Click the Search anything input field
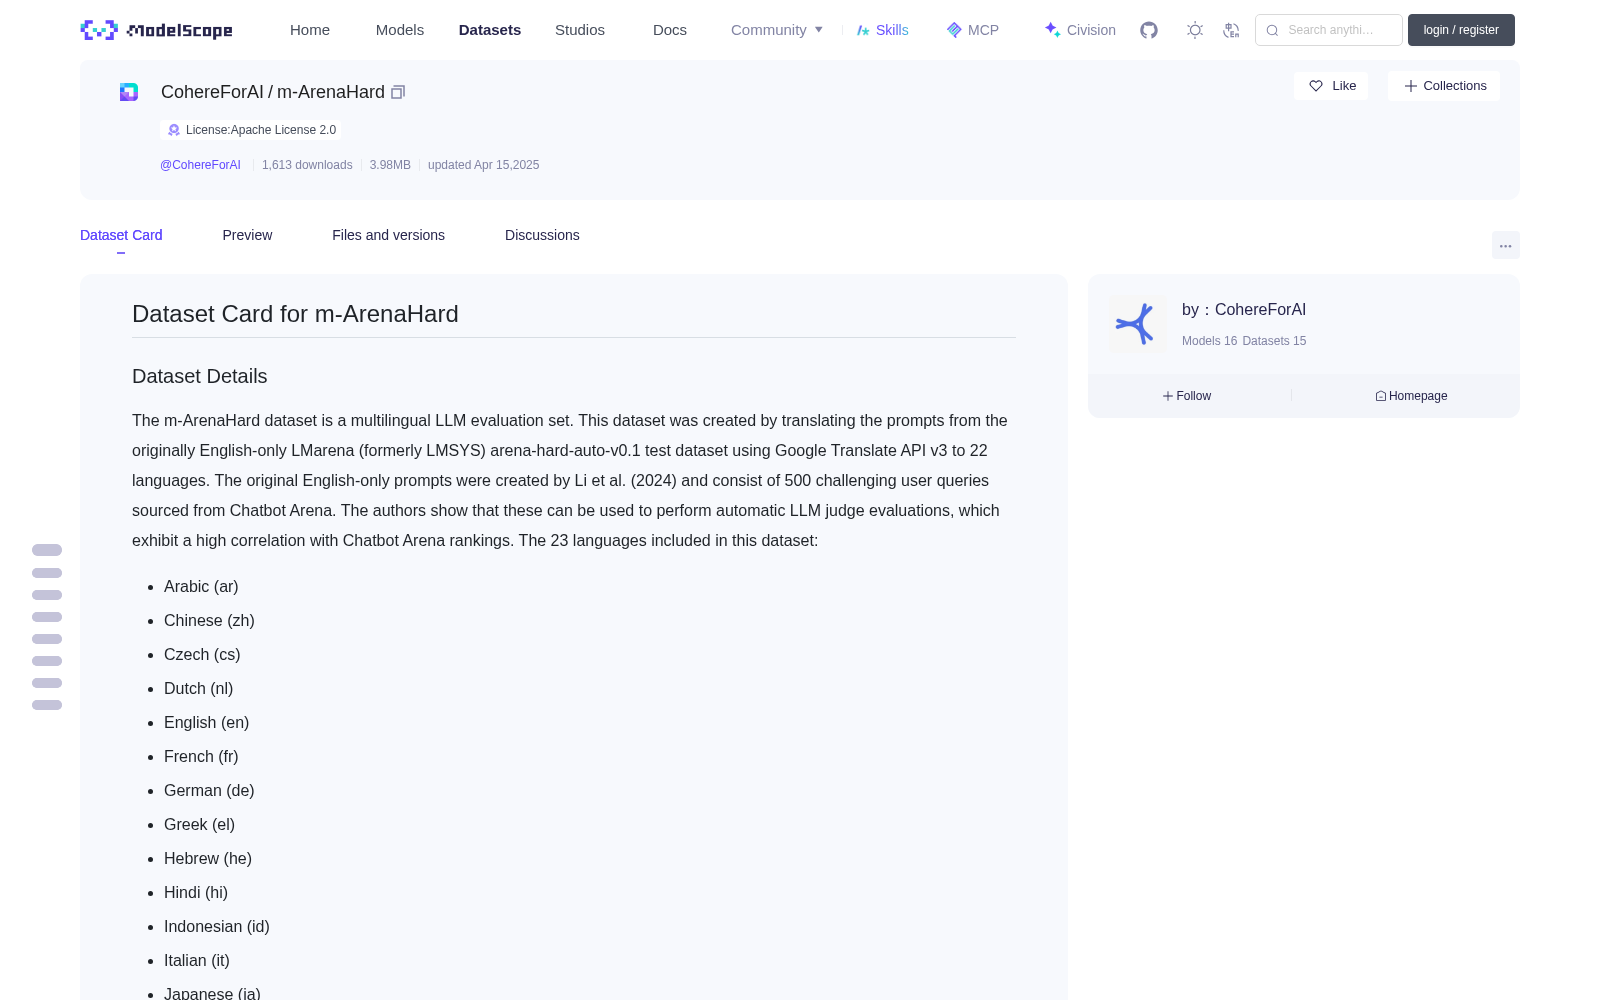Screen dimensions: 1600x1000 1329,30
